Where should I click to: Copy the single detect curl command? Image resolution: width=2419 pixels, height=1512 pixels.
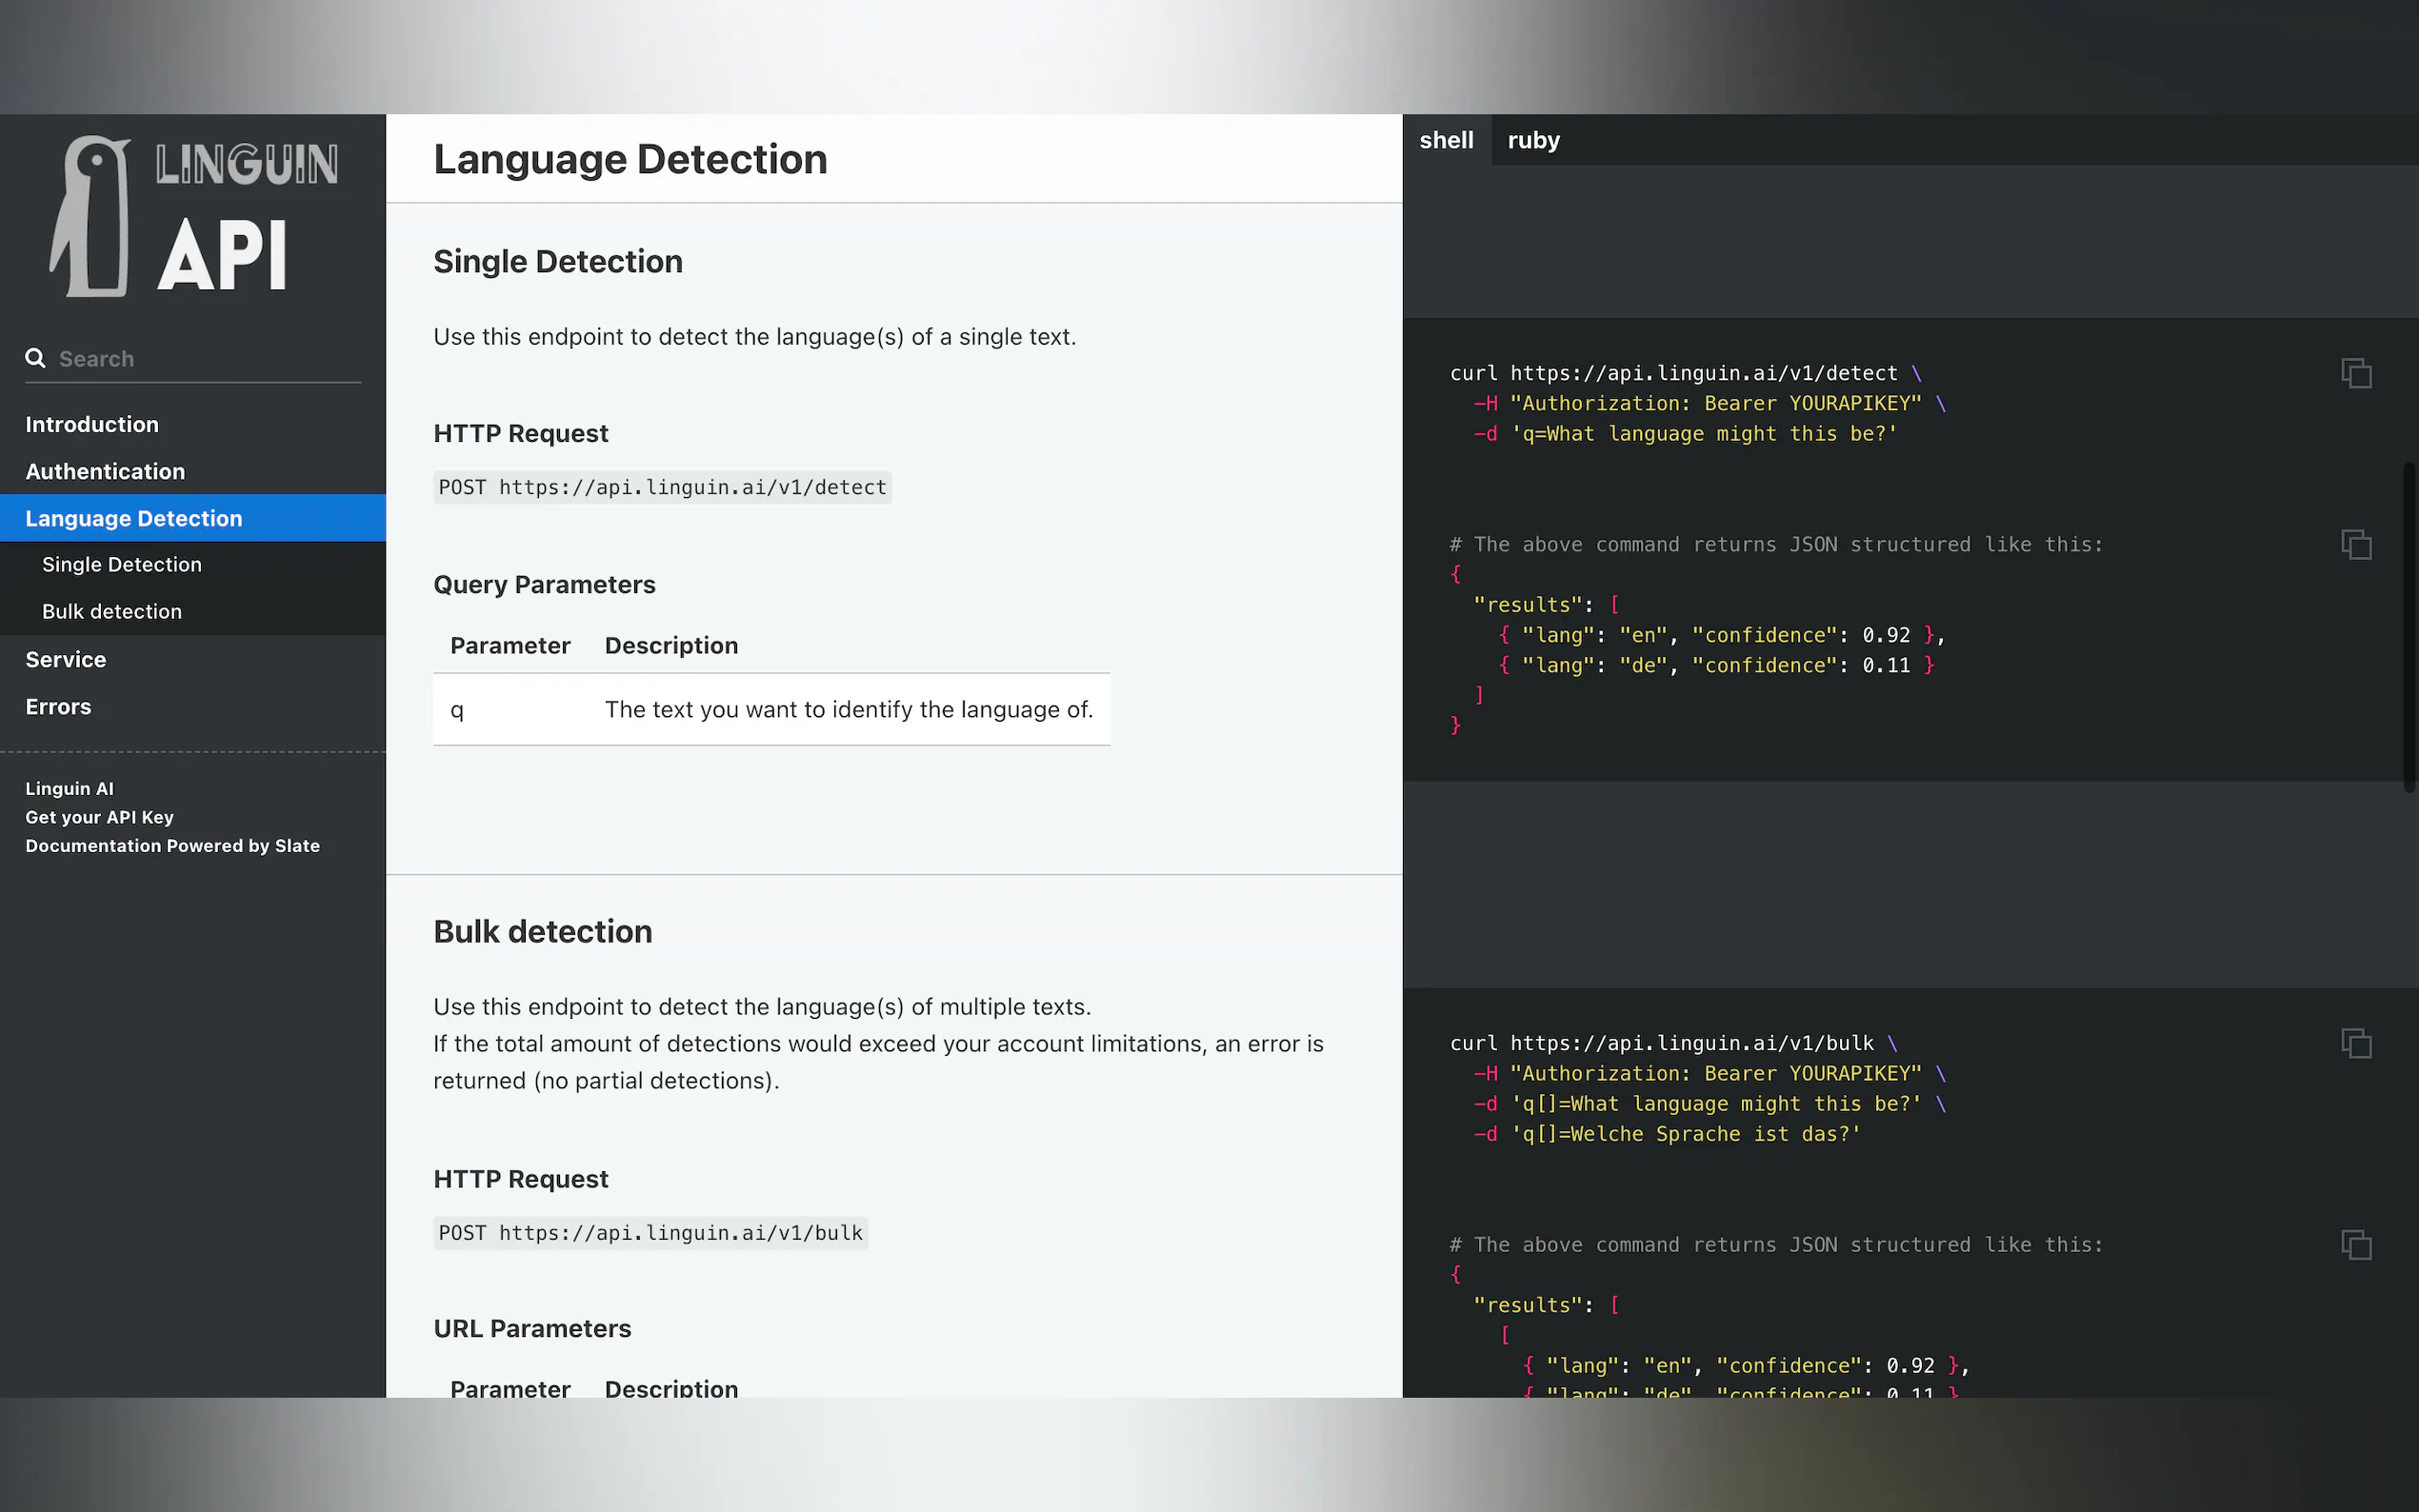tap(2355, 373)
